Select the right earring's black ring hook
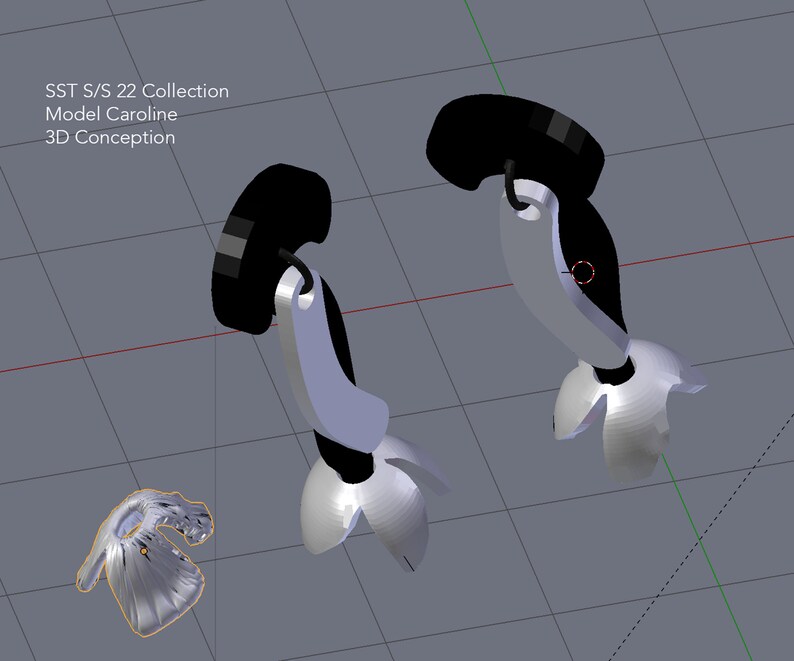This screenshot has width=794, height=661. (514, 186)
